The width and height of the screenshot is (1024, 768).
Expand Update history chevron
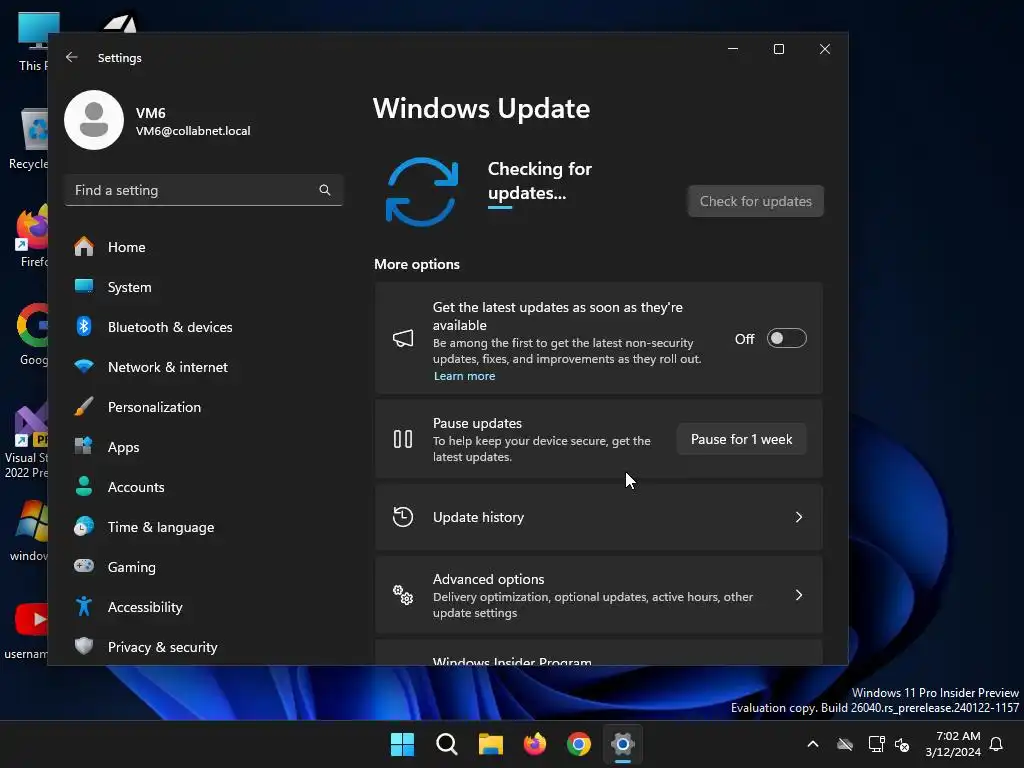click(x=799, y=517)
